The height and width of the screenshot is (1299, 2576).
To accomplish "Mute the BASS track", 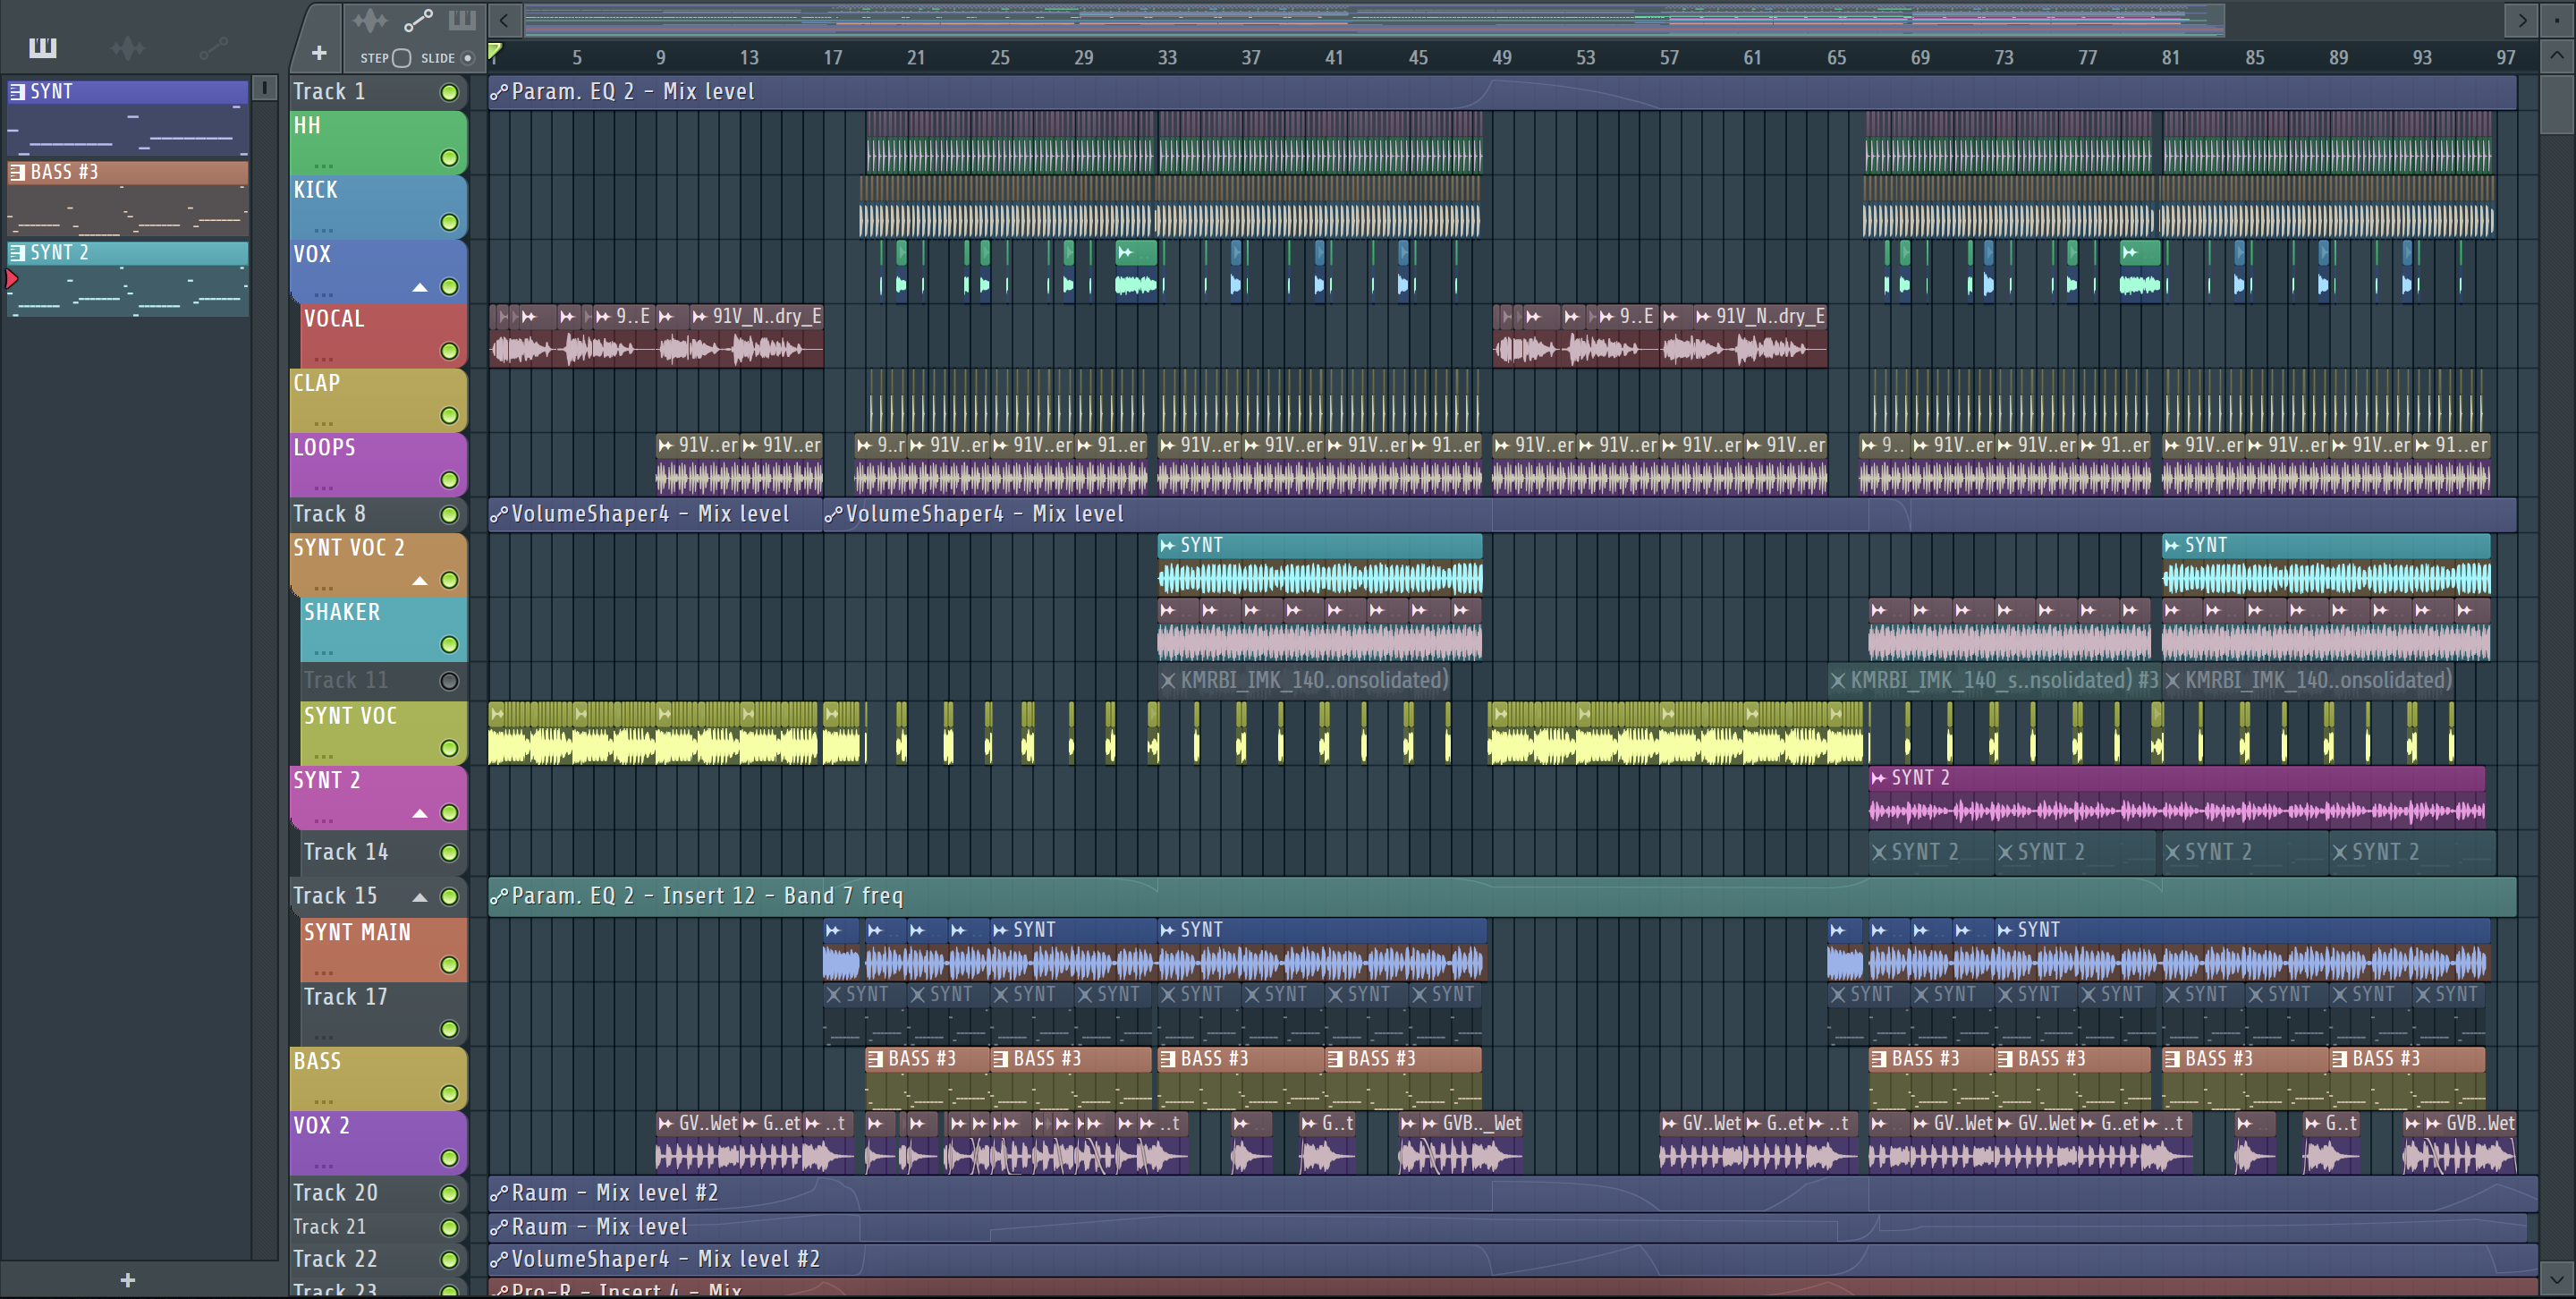I will click(449, 1094).
